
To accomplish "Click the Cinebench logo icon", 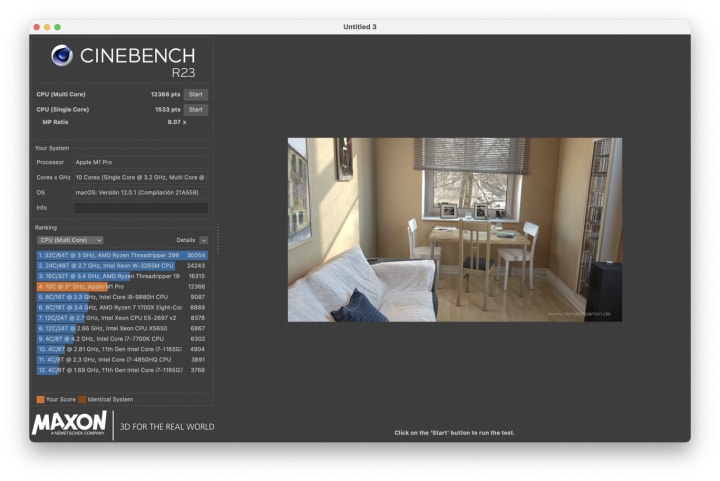I will pos(62,56).
